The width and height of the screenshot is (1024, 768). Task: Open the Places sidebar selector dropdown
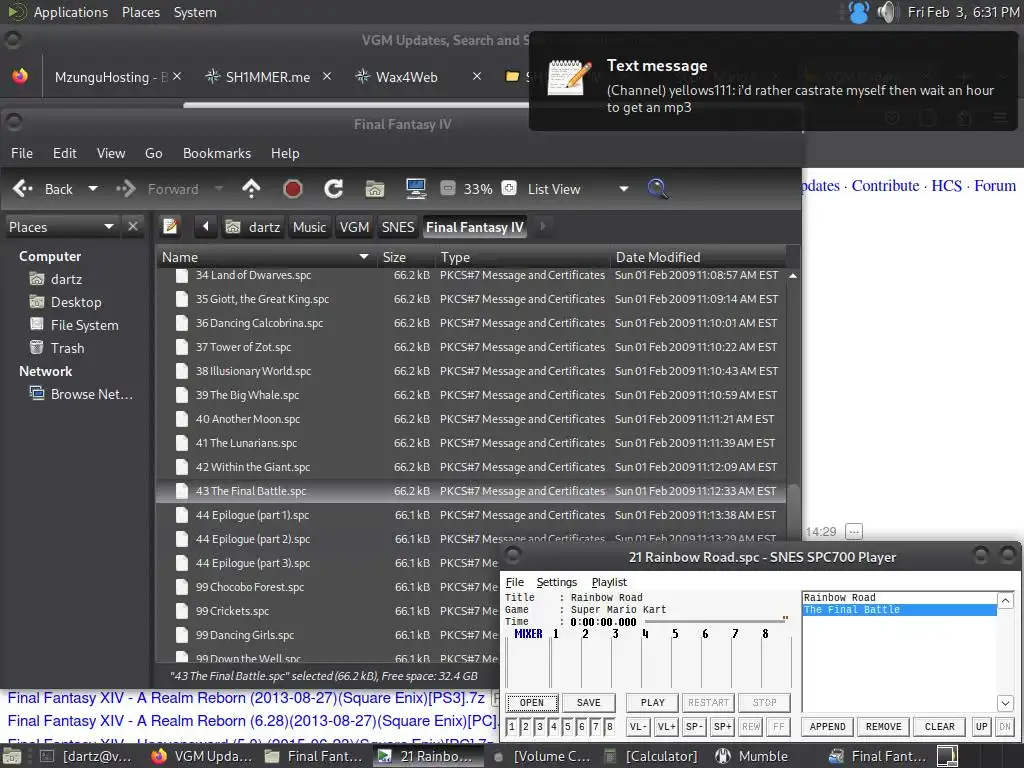pos(62,227)
